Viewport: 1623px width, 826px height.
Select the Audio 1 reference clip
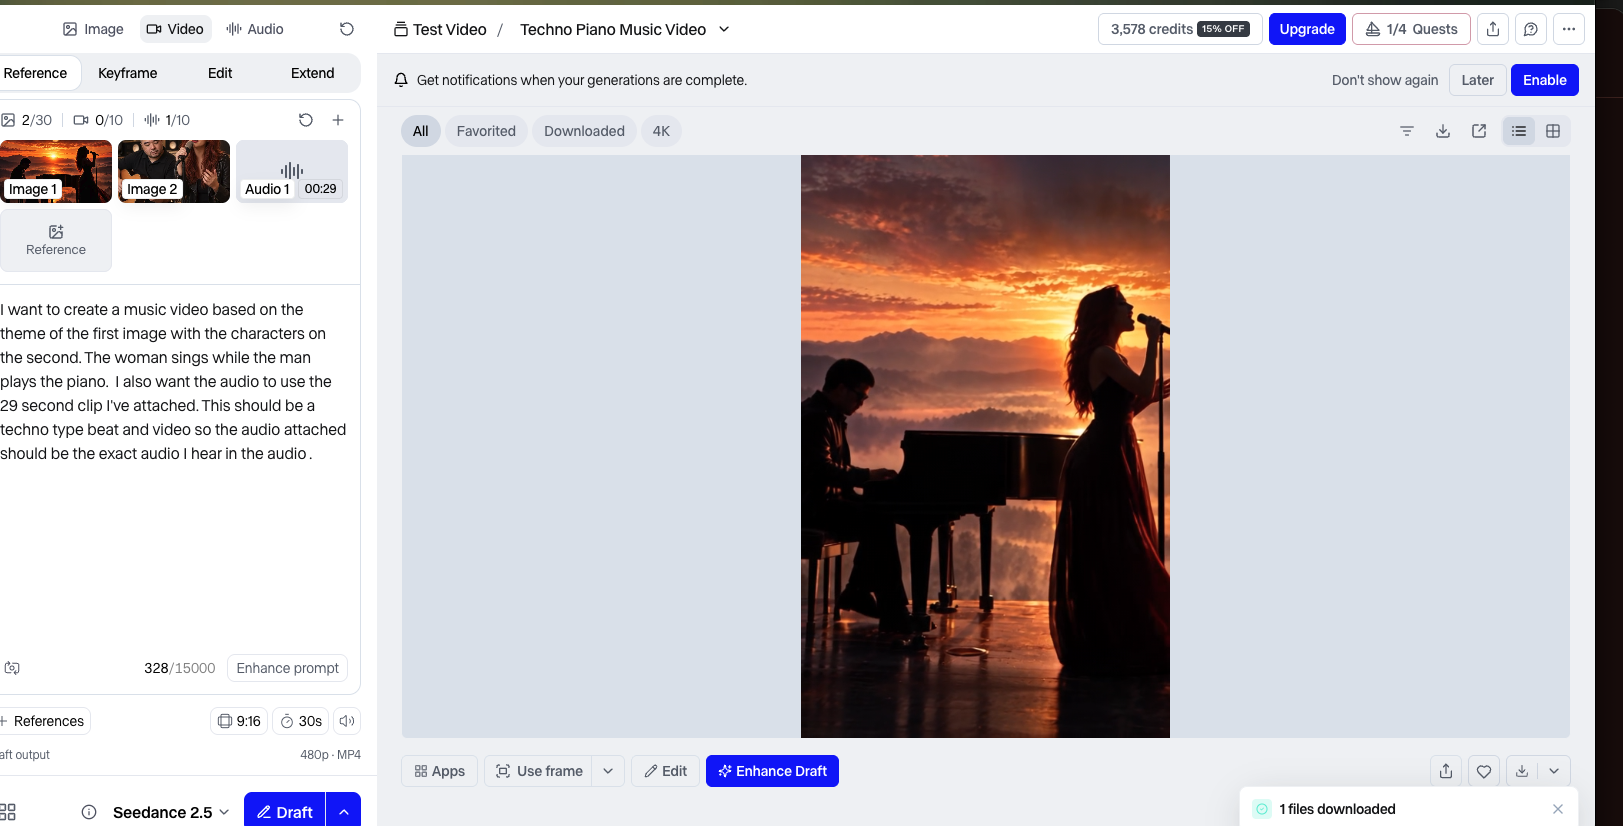click(292, 171)
